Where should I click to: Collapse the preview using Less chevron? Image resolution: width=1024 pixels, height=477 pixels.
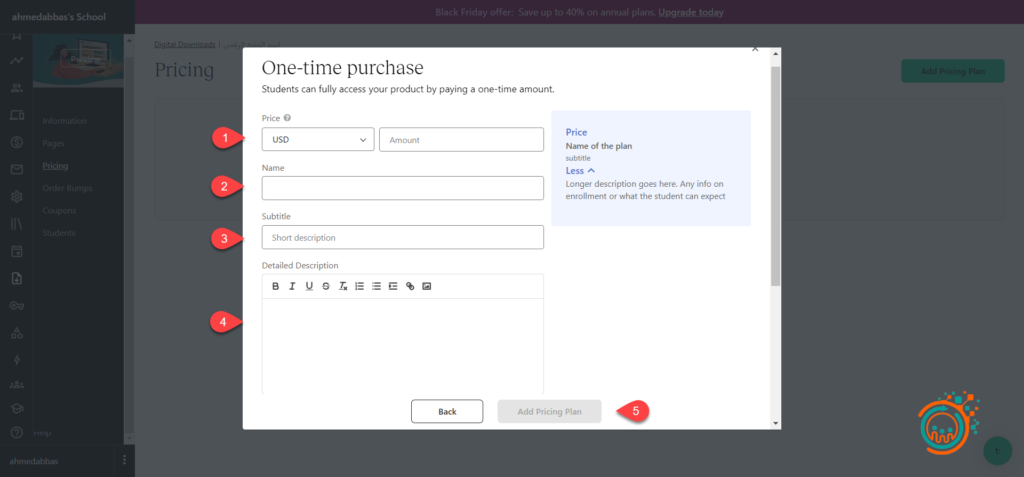[580, 171]
